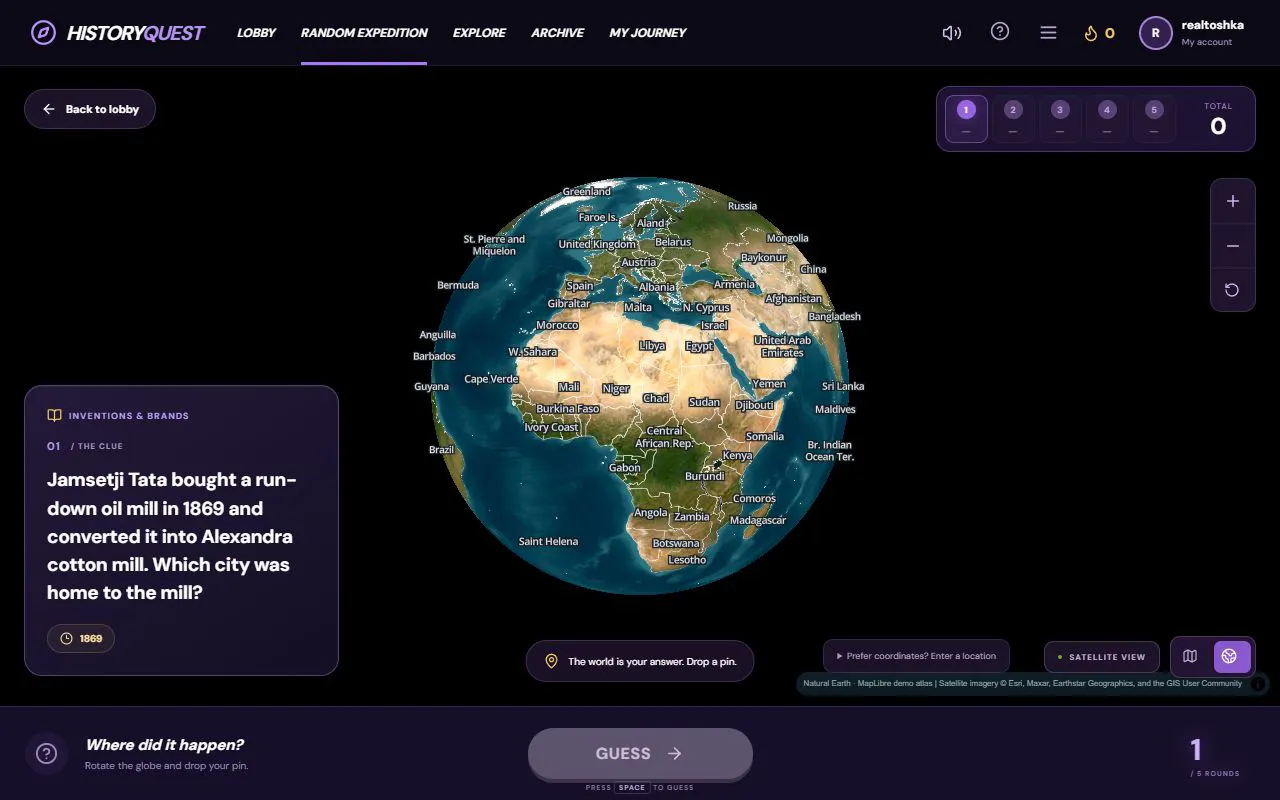Open the hamburger menu icon
The width and height of the screenshot is (1280, 800).
tap(1048, 33)
